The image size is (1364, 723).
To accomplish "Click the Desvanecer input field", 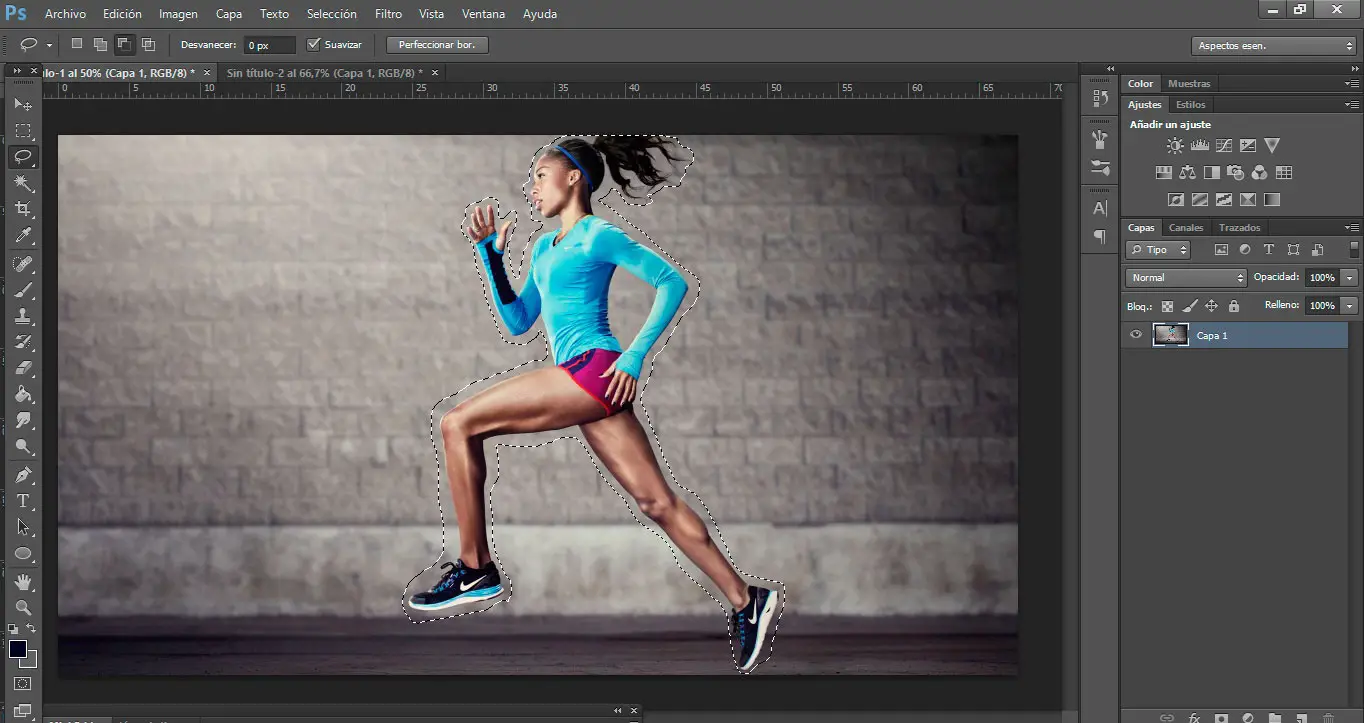I will pos(270,45).
